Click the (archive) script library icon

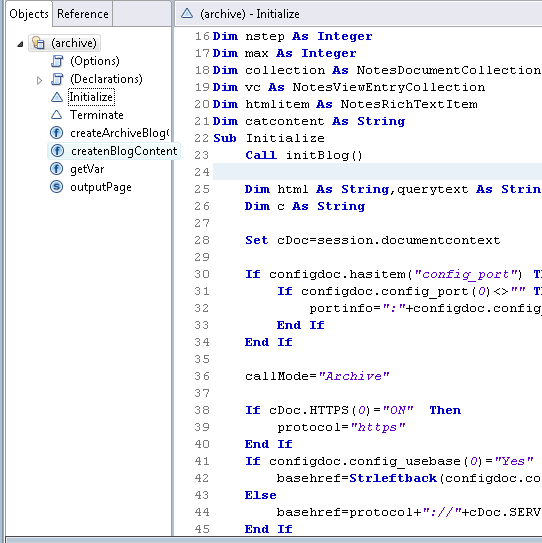[x=38, y=43]
